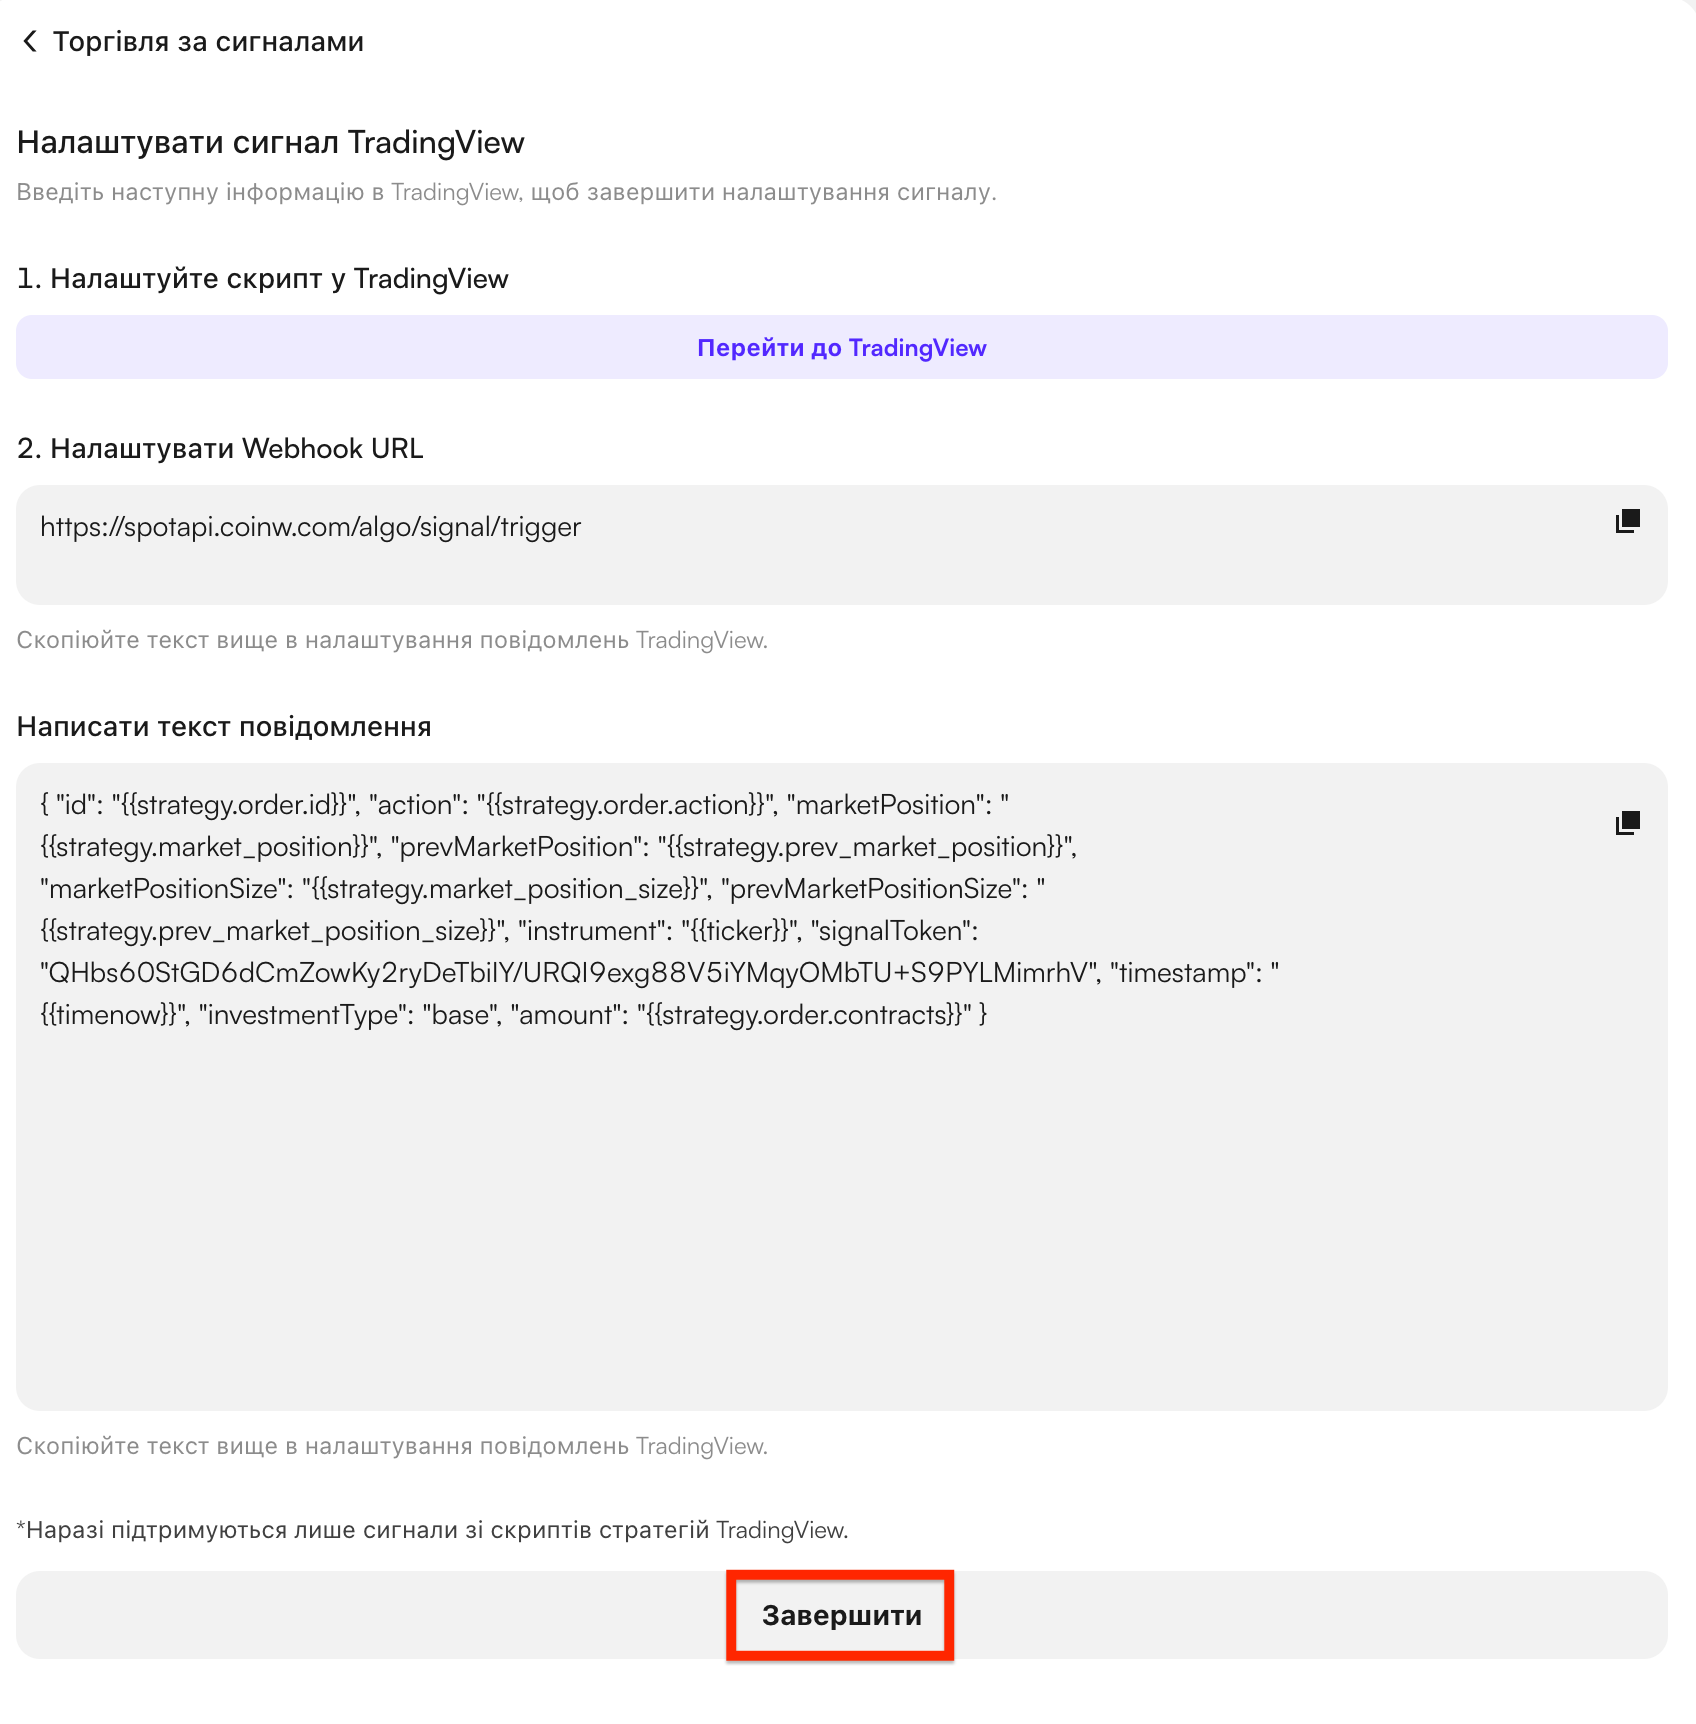Click the step 2 Налаштувати Webhook URL heading

pyautogui.click(x=220, y=449)
